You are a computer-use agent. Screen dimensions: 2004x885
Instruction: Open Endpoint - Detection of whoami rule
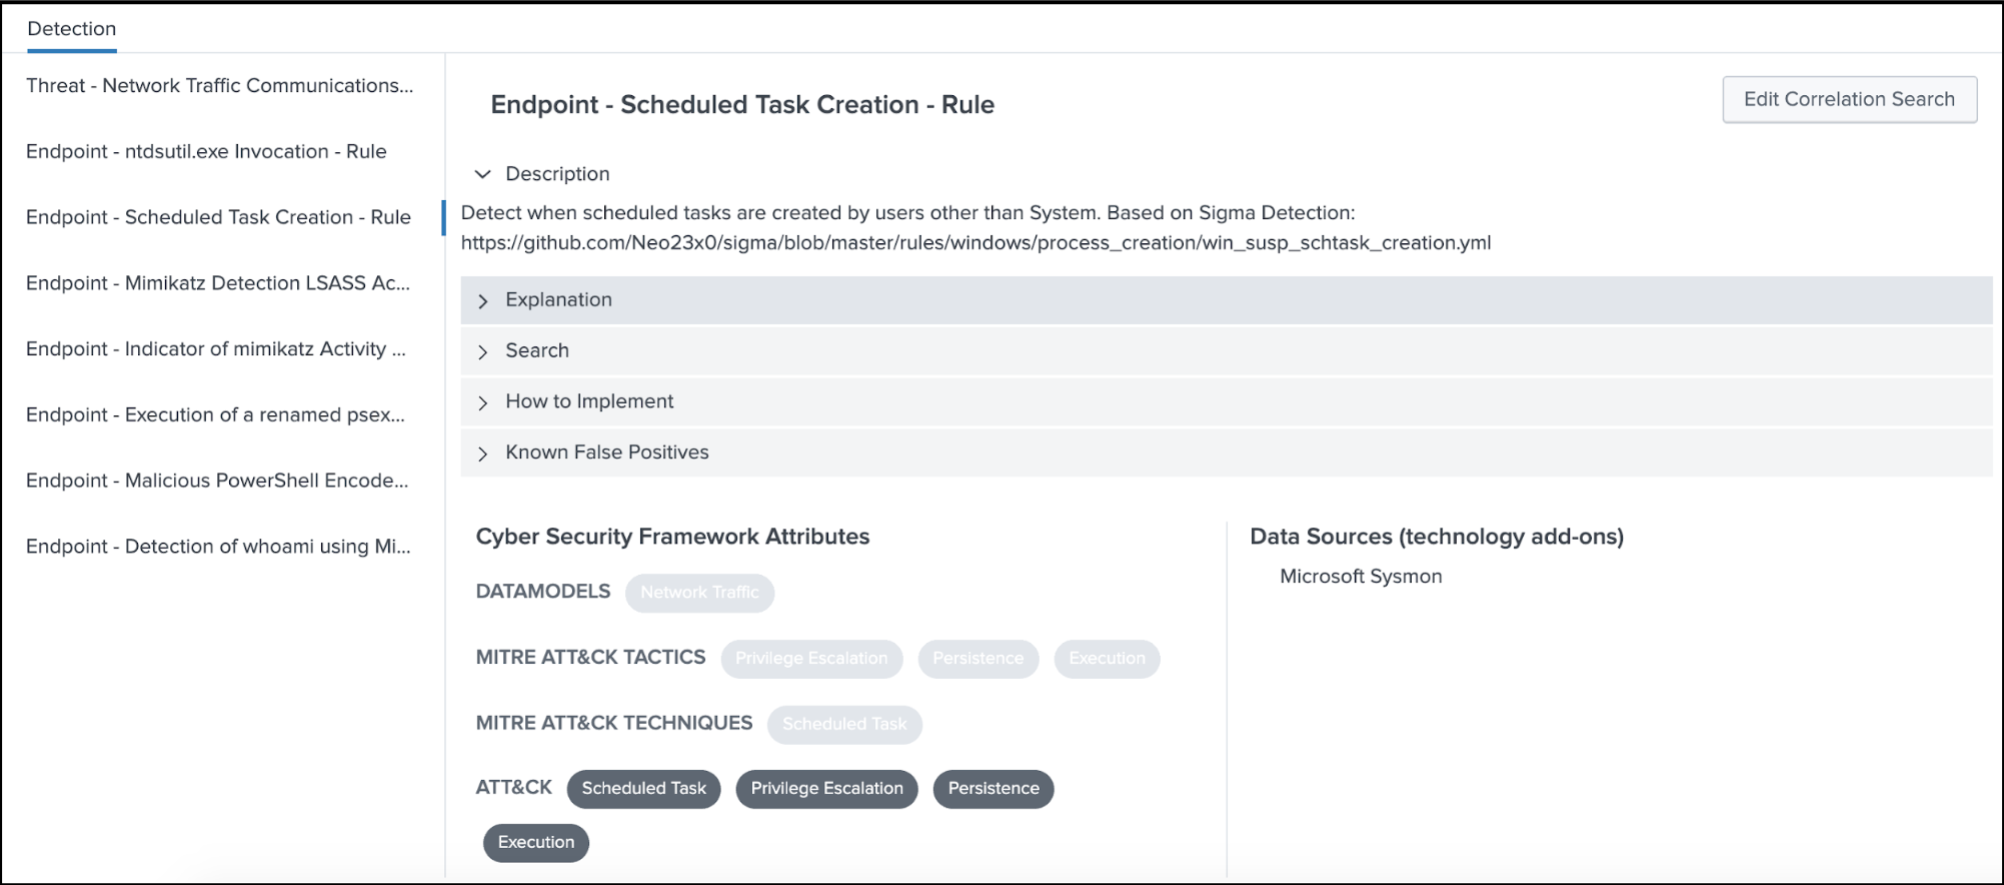pyautogui.click(x=218, y=547)
